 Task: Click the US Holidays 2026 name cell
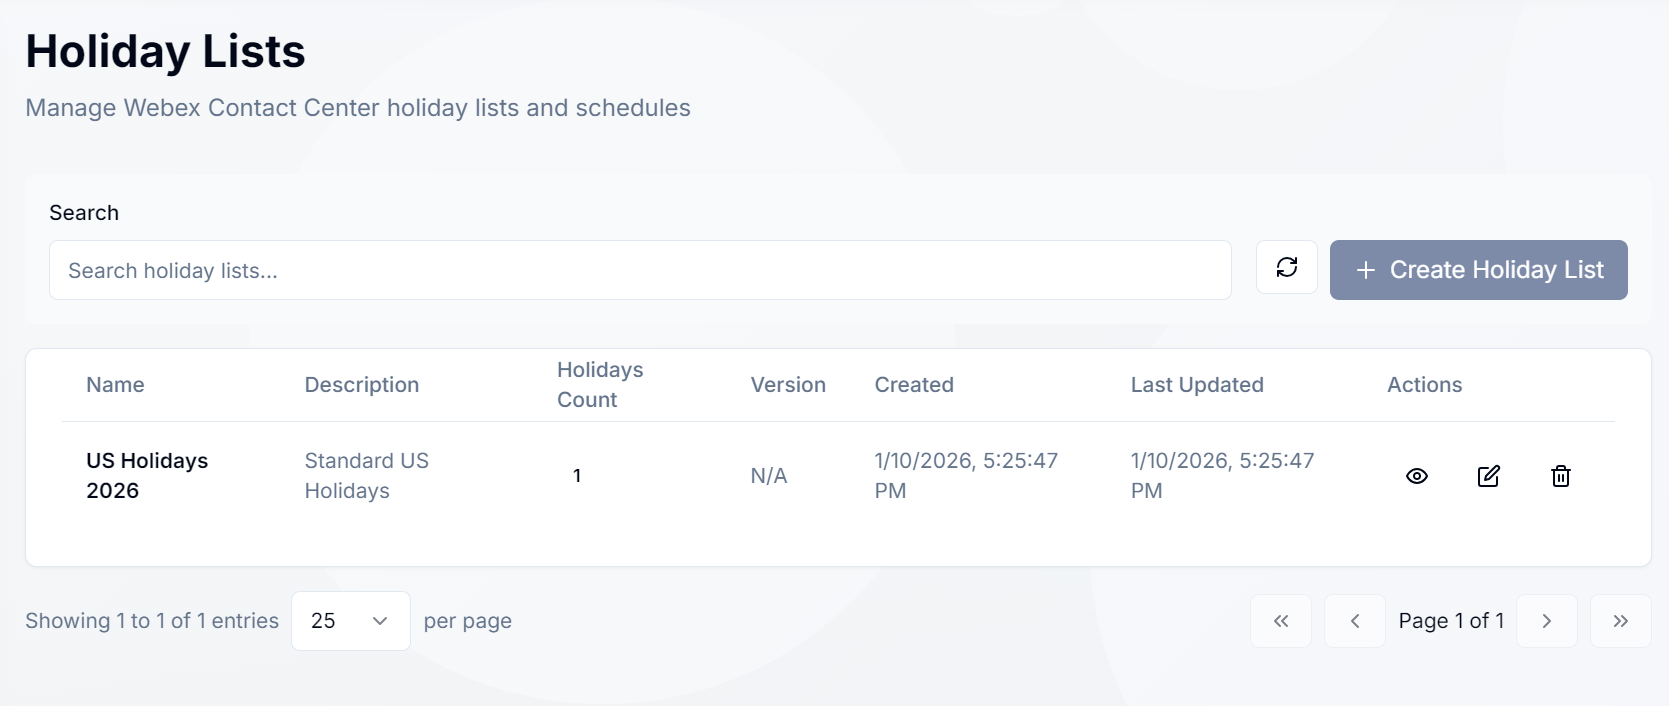click(x=147, y=476)
